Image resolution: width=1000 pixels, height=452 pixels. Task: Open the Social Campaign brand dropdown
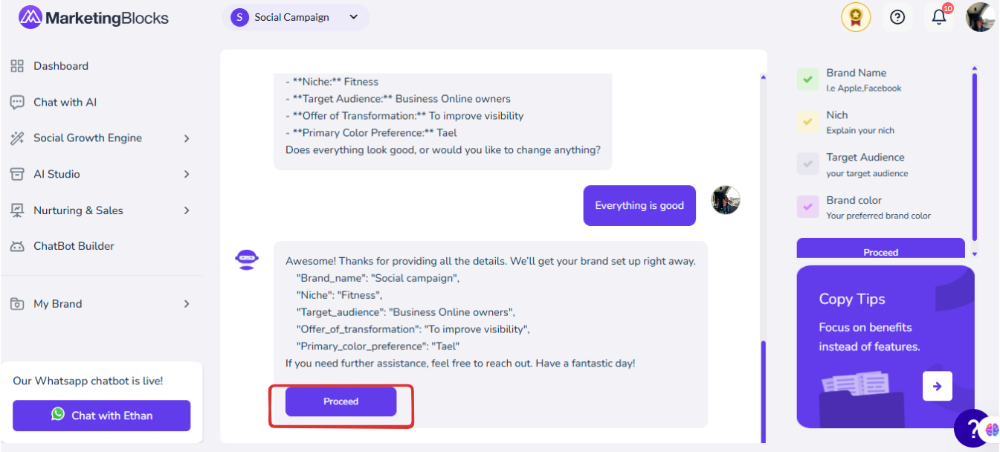point(296,17)
